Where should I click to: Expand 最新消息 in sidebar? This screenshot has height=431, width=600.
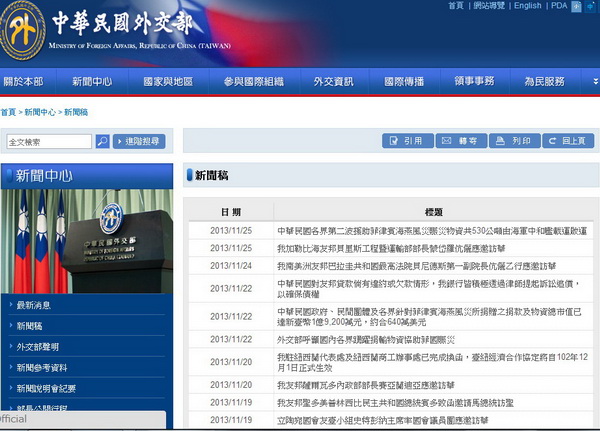[34, 305]
